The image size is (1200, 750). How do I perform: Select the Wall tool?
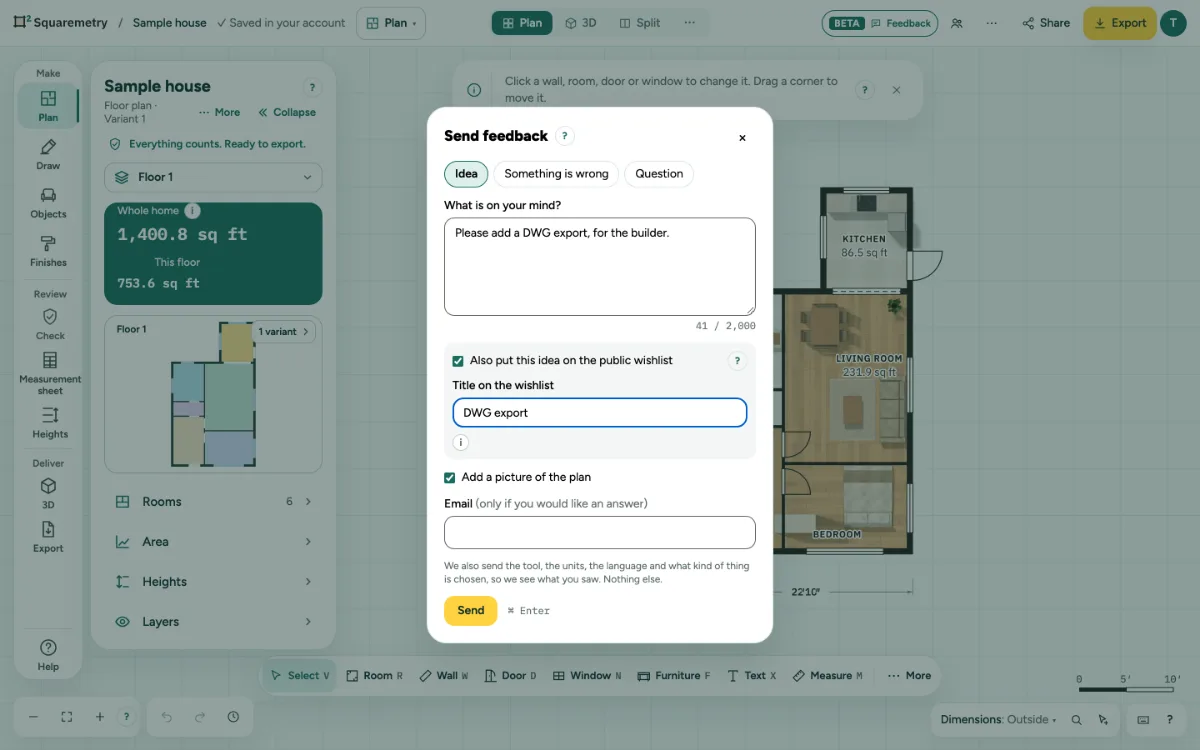coord(443,676)
